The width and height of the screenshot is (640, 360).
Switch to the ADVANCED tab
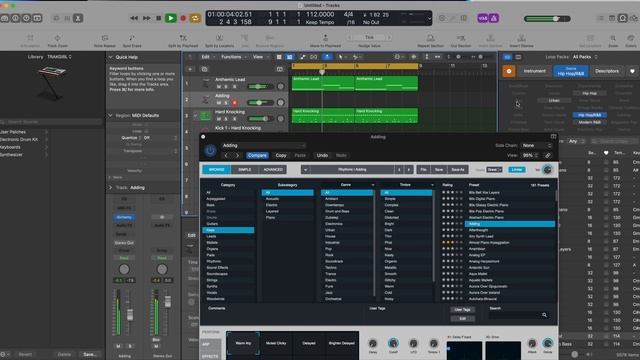tap(273, 169)
